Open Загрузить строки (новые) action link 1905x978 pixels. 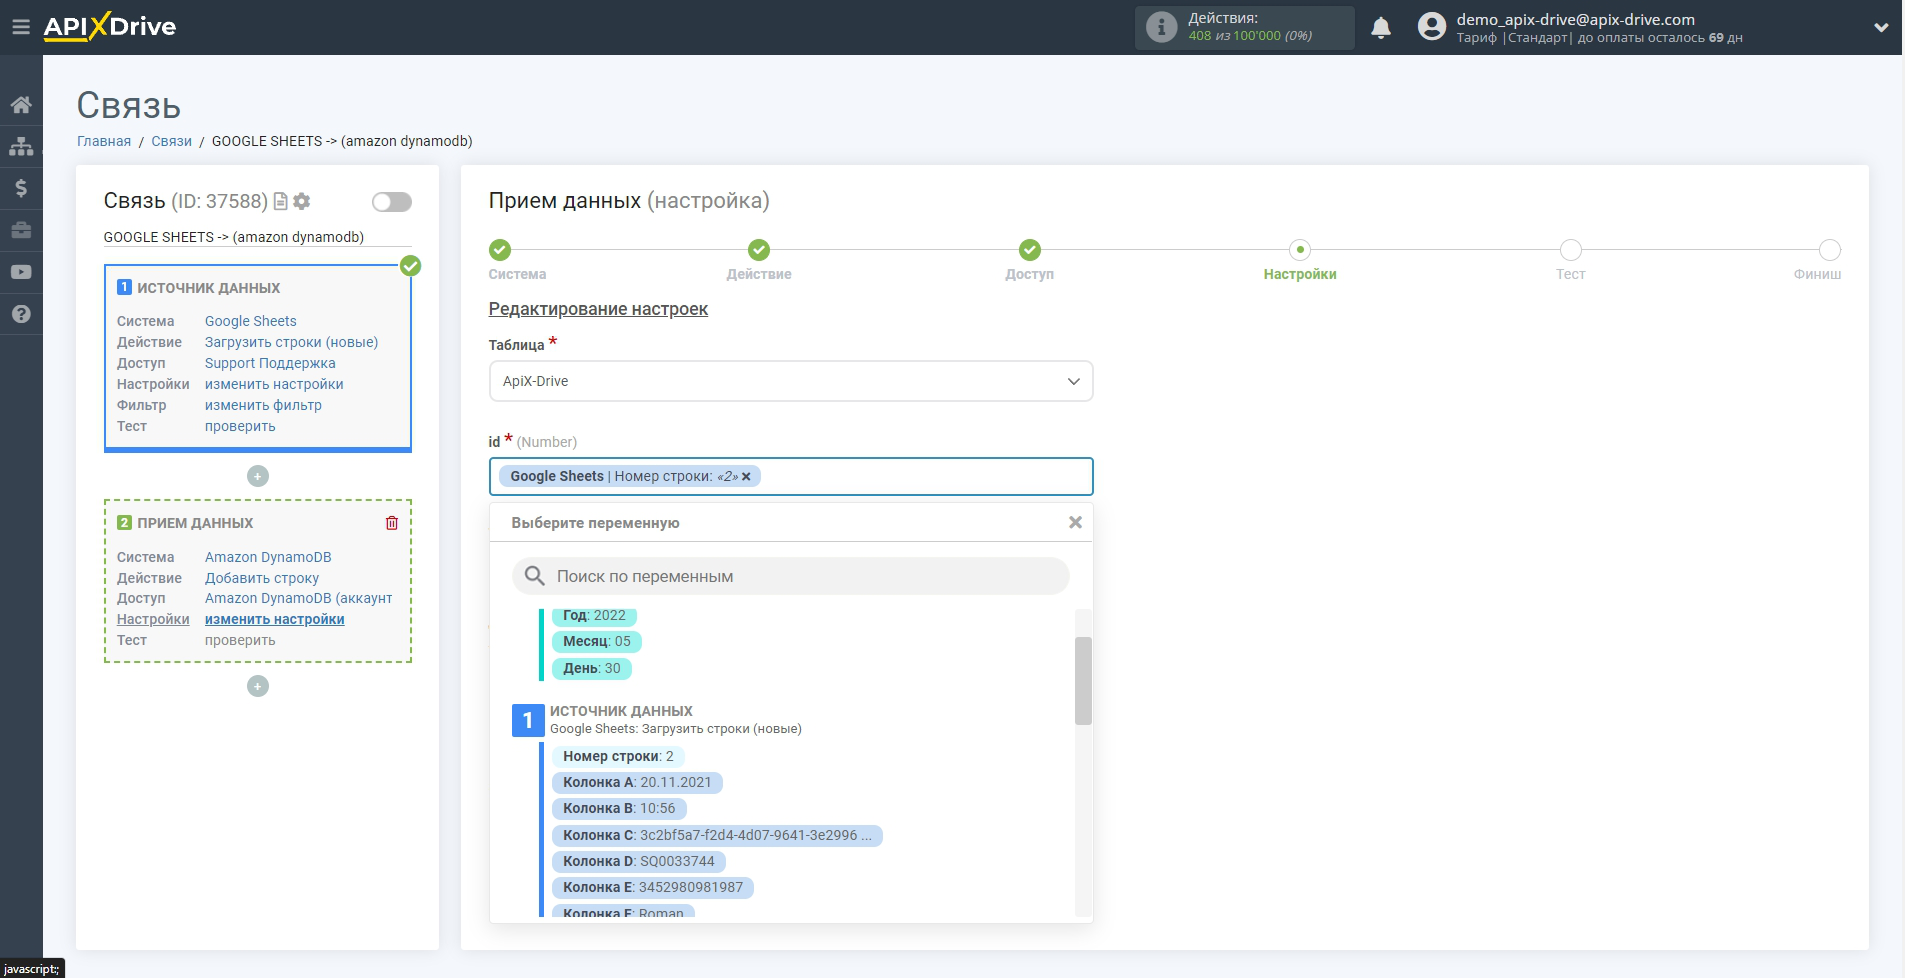click(292, 342)
